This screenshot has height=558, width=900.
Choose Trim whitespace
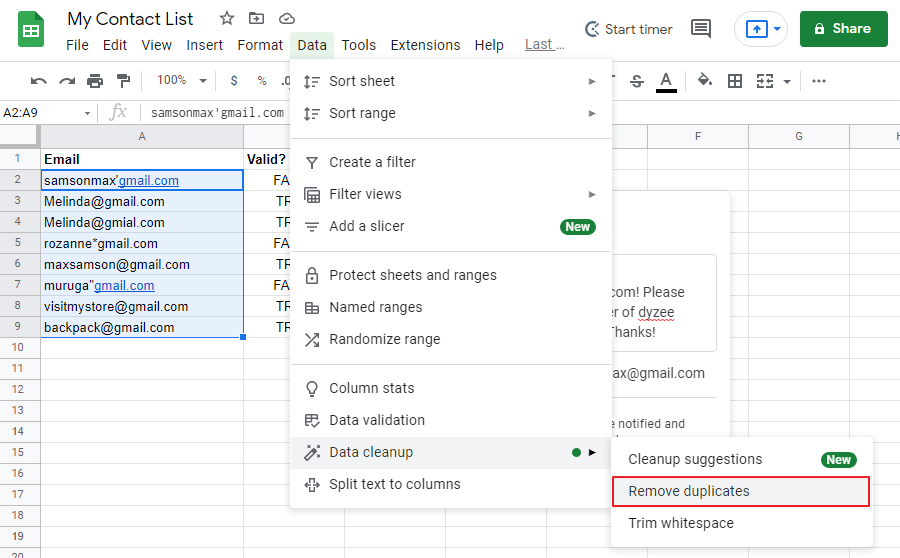click(742, 523)
